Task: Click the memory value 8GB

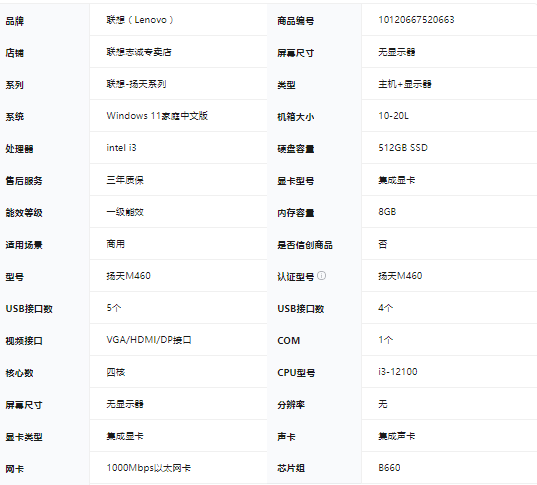Action: click(x=387, y=212)
